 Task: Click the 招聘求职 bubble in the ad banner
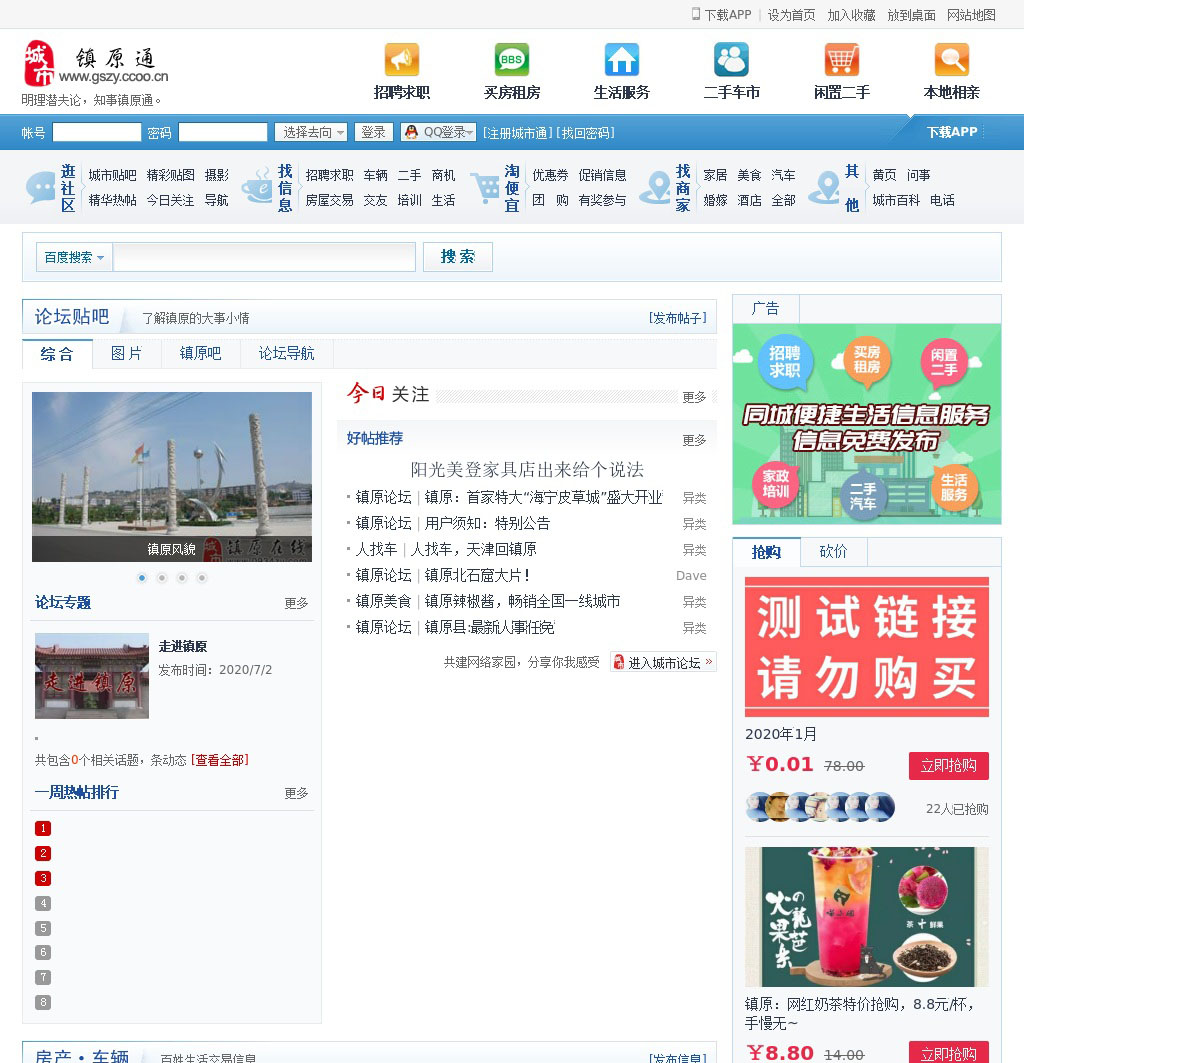(x=785, y=362)
